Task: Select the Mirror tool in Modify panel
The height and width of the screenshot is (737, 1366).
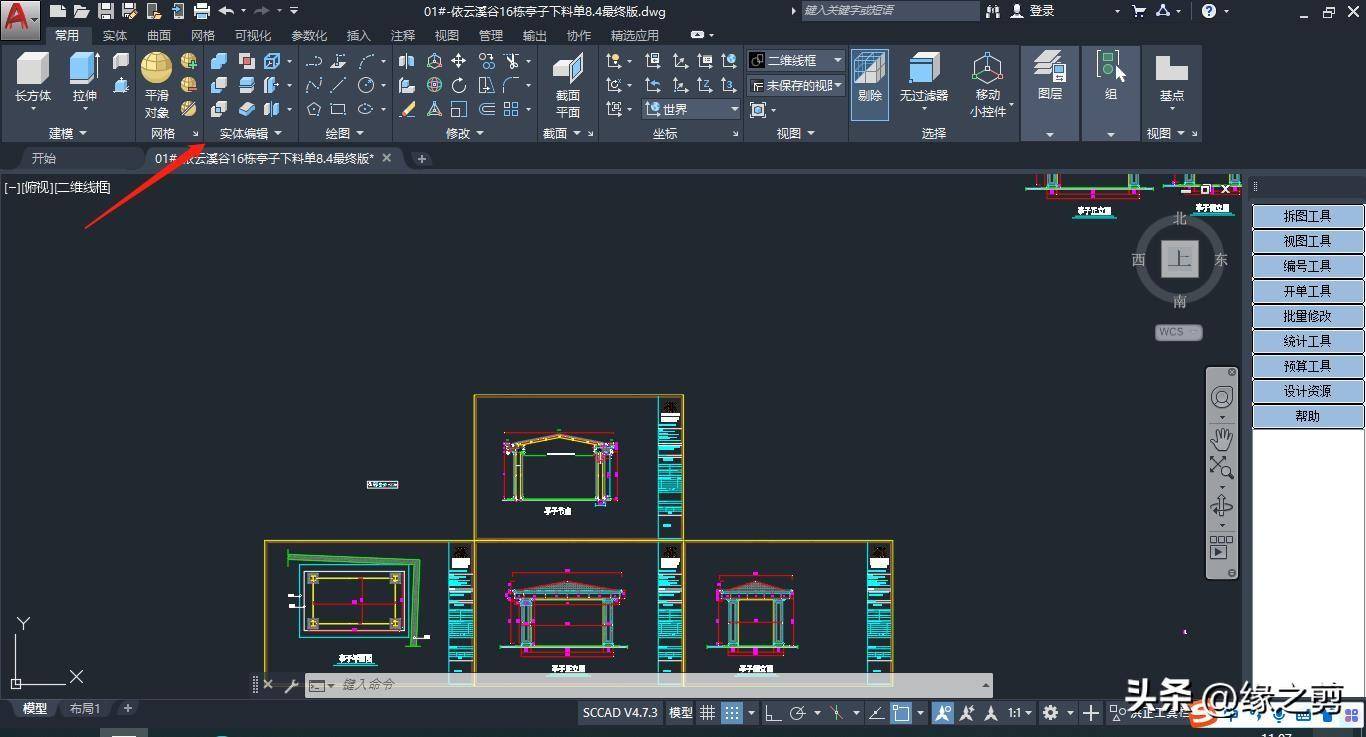Action: coord(407,61)
